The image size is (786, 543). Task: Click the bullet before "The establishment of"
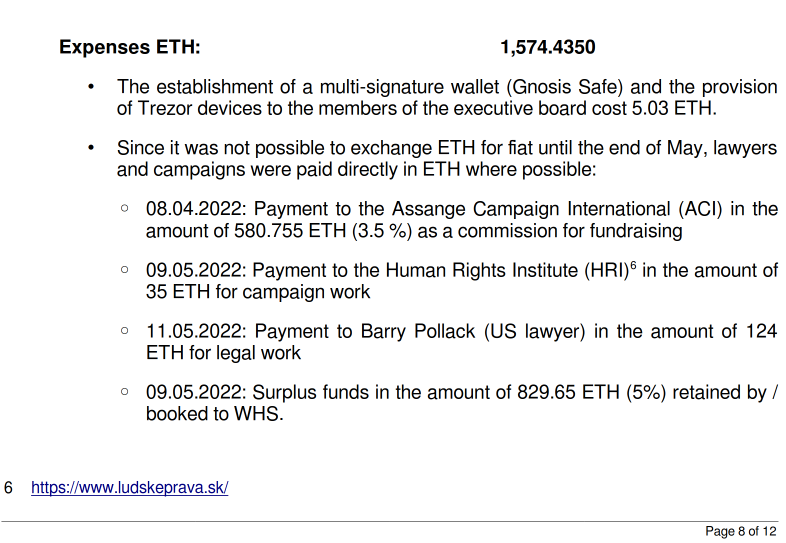(91, 88)
